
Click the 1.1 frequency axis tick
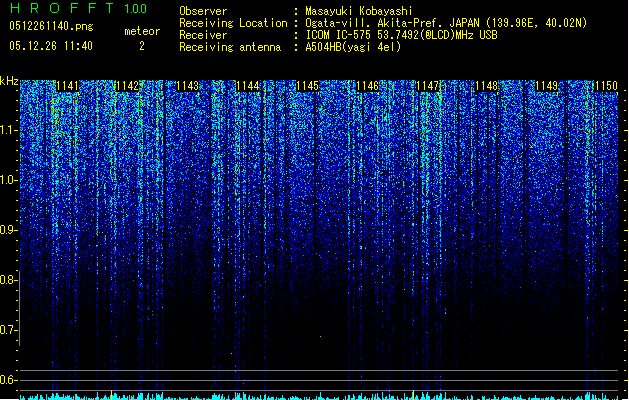coord(9,131)
